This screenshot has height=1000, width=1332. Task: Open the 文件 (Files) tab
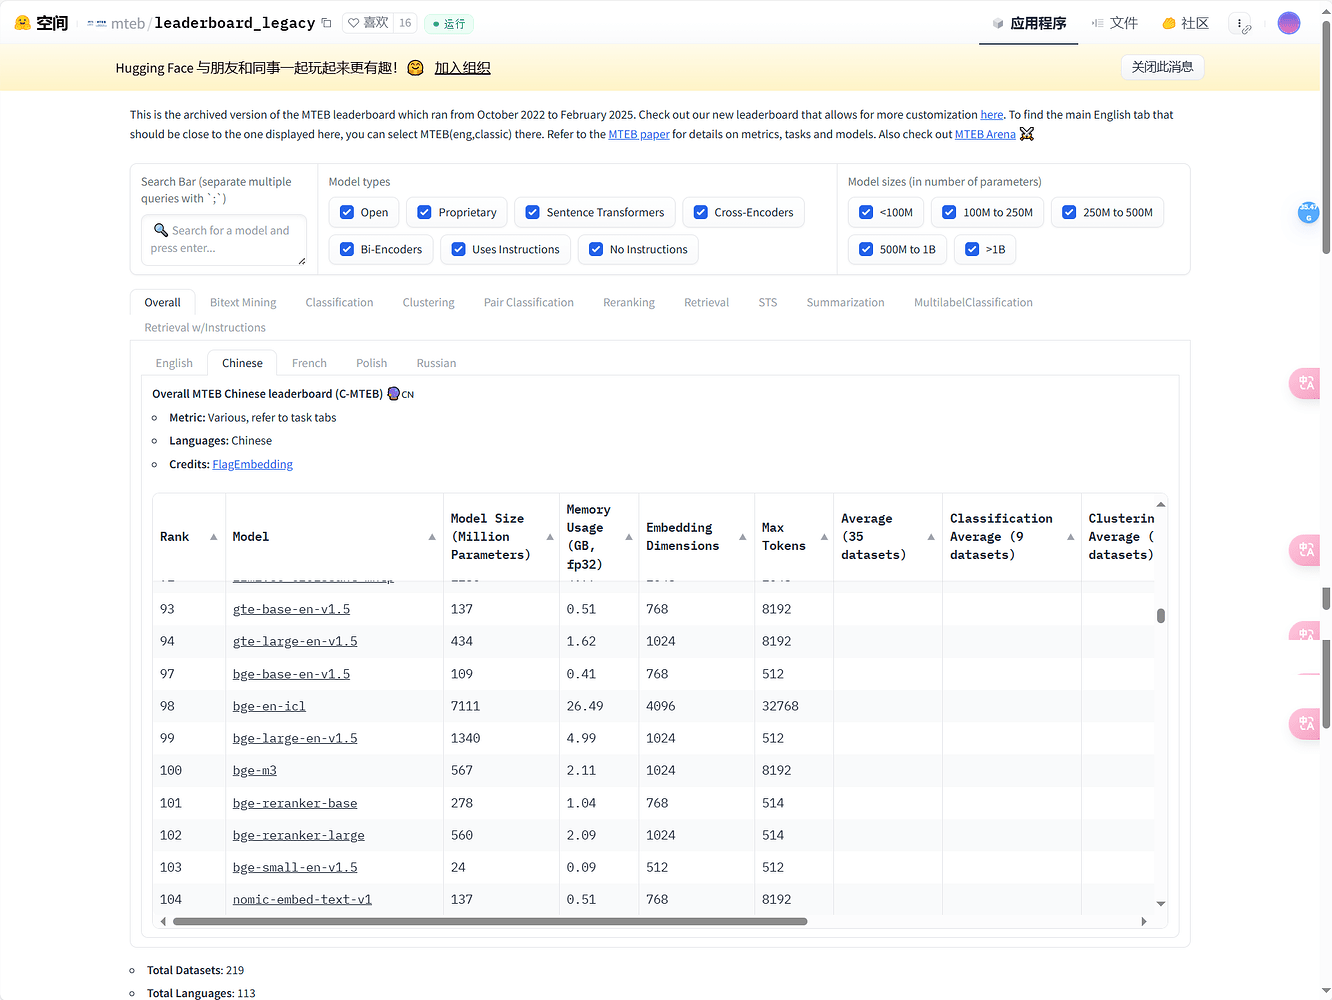click(x=1115, y=23)
